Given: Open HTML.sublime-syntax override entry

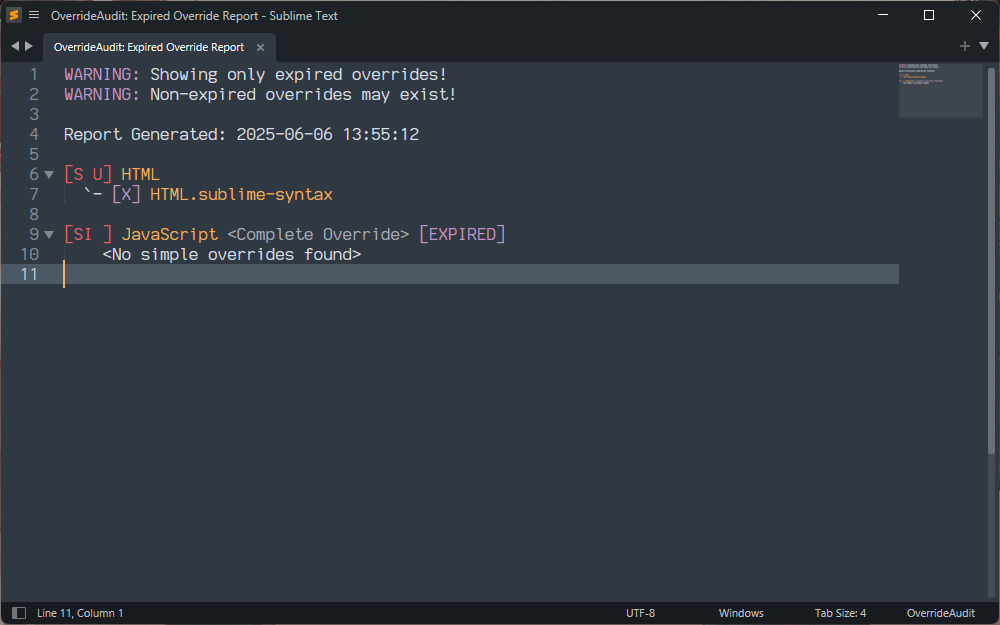Looking at the screenshot, I should click(x=241, y=195).
